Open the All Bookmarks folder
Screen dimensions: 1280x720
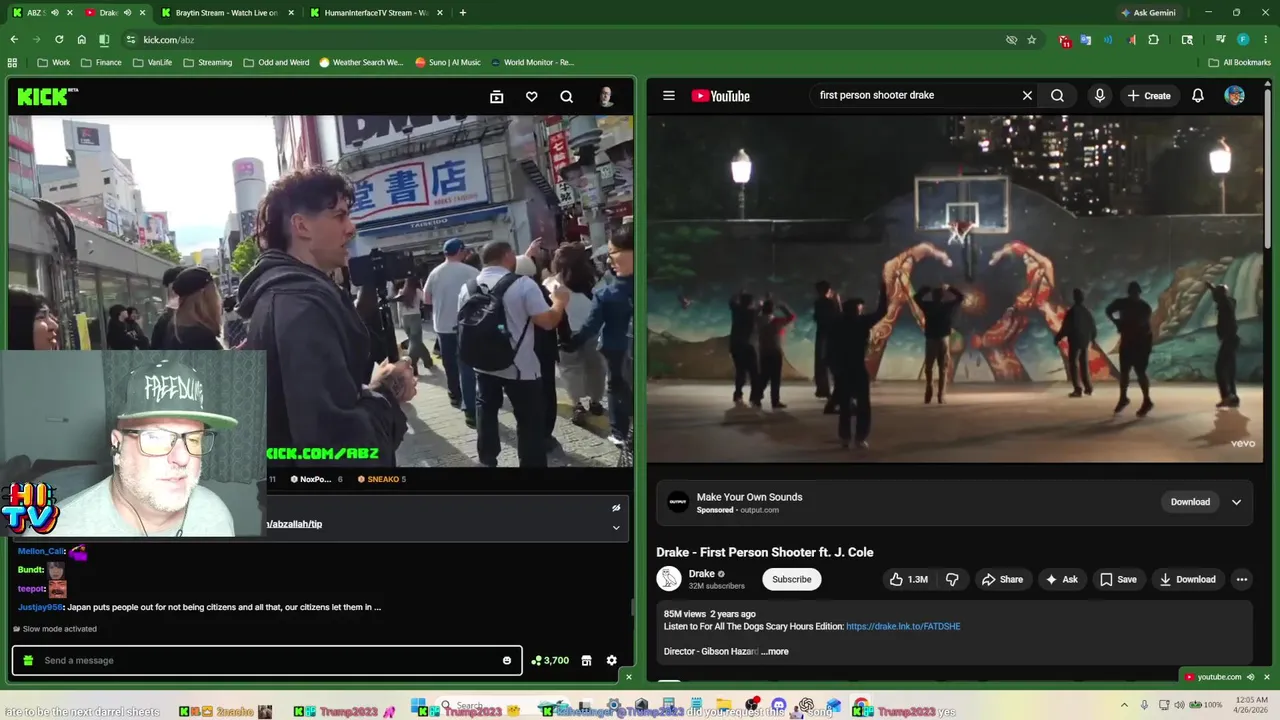point(1240,62)
